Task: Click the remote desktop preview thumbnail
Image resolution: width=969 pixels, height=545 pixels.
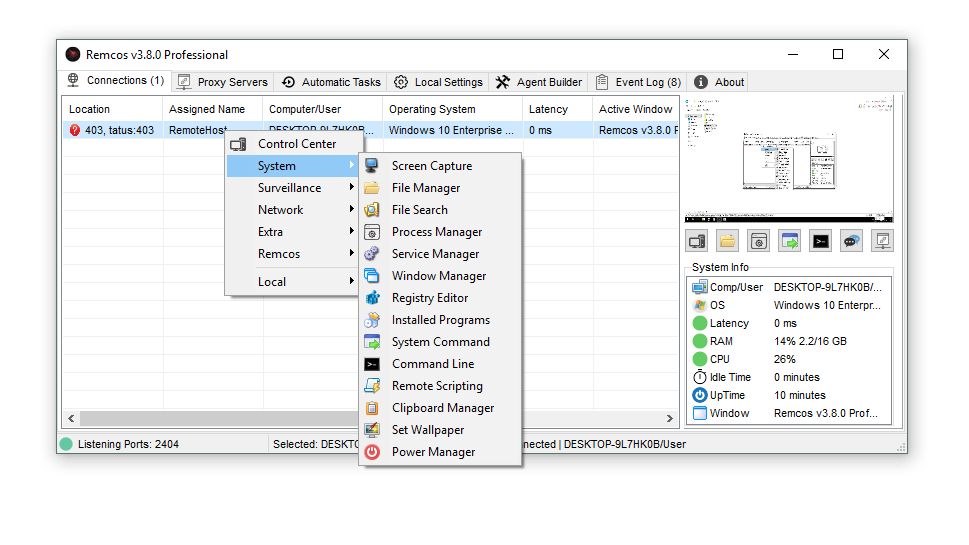Action: coord(788,160)
